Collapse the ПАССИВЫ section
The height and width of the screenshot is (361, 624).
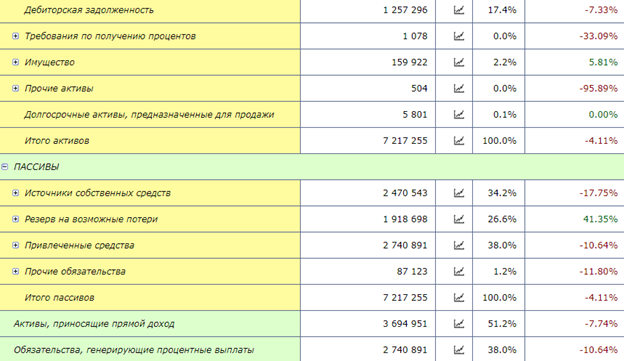(5, 167)
